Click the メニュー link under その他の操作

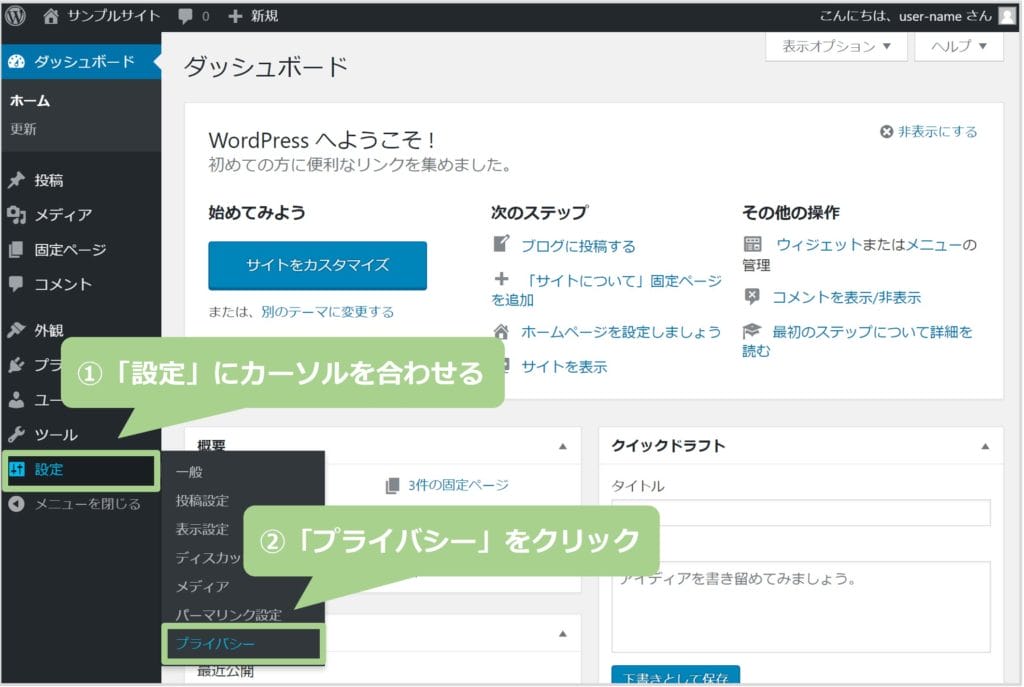[934, 245]
